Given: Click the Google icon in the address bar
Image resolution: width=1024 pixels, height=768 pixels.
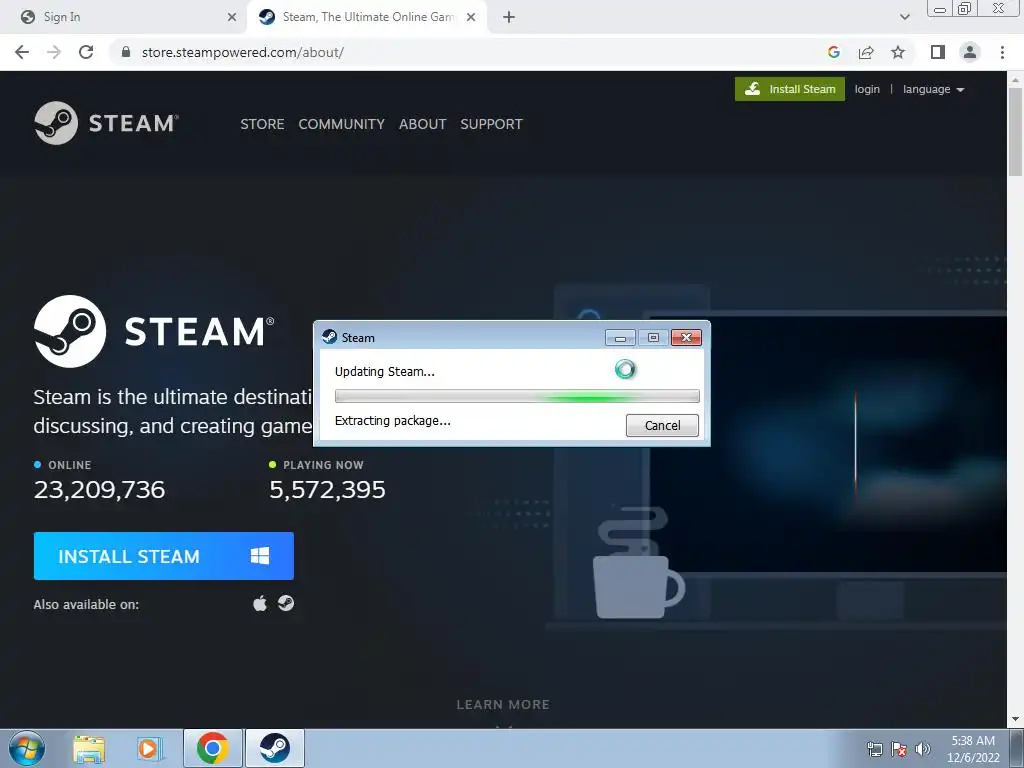Looking at the screenshot, I should (x=833, y=52).
